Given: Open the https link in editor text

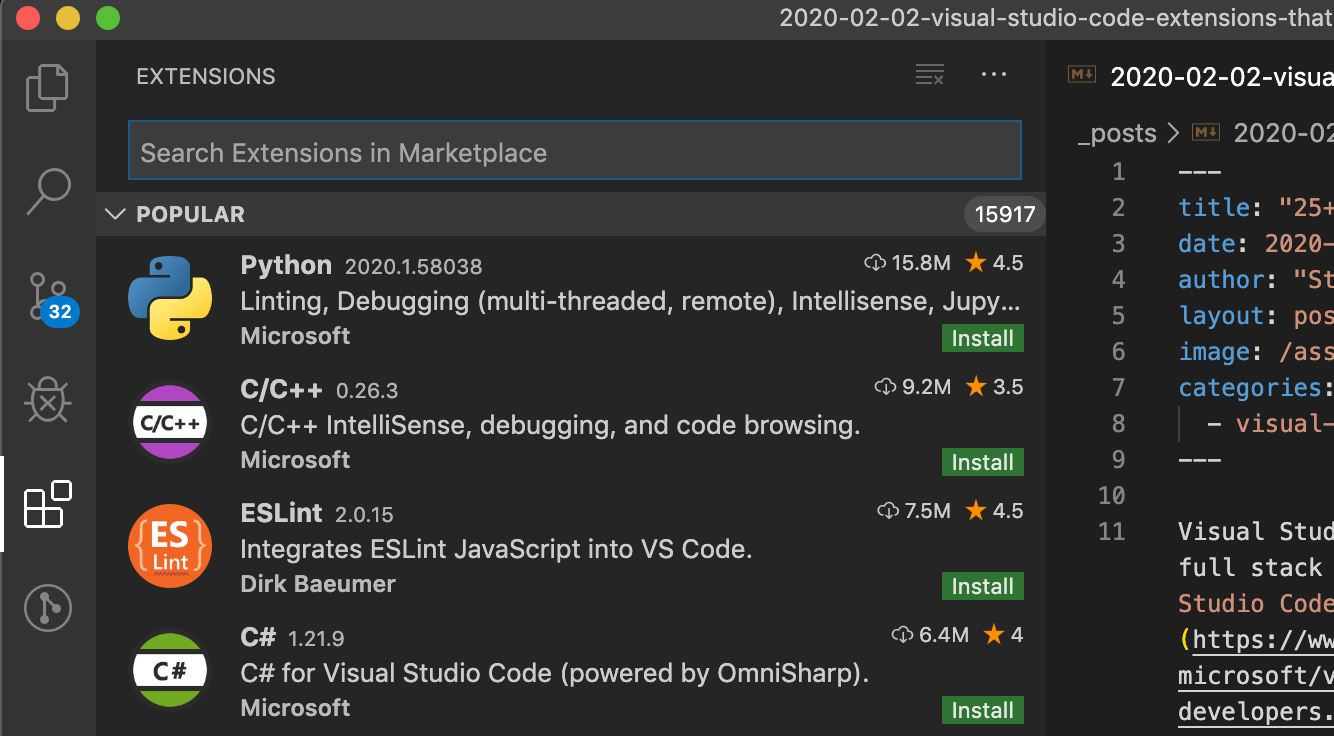Looking at the screenshot, I should 1263,639.
